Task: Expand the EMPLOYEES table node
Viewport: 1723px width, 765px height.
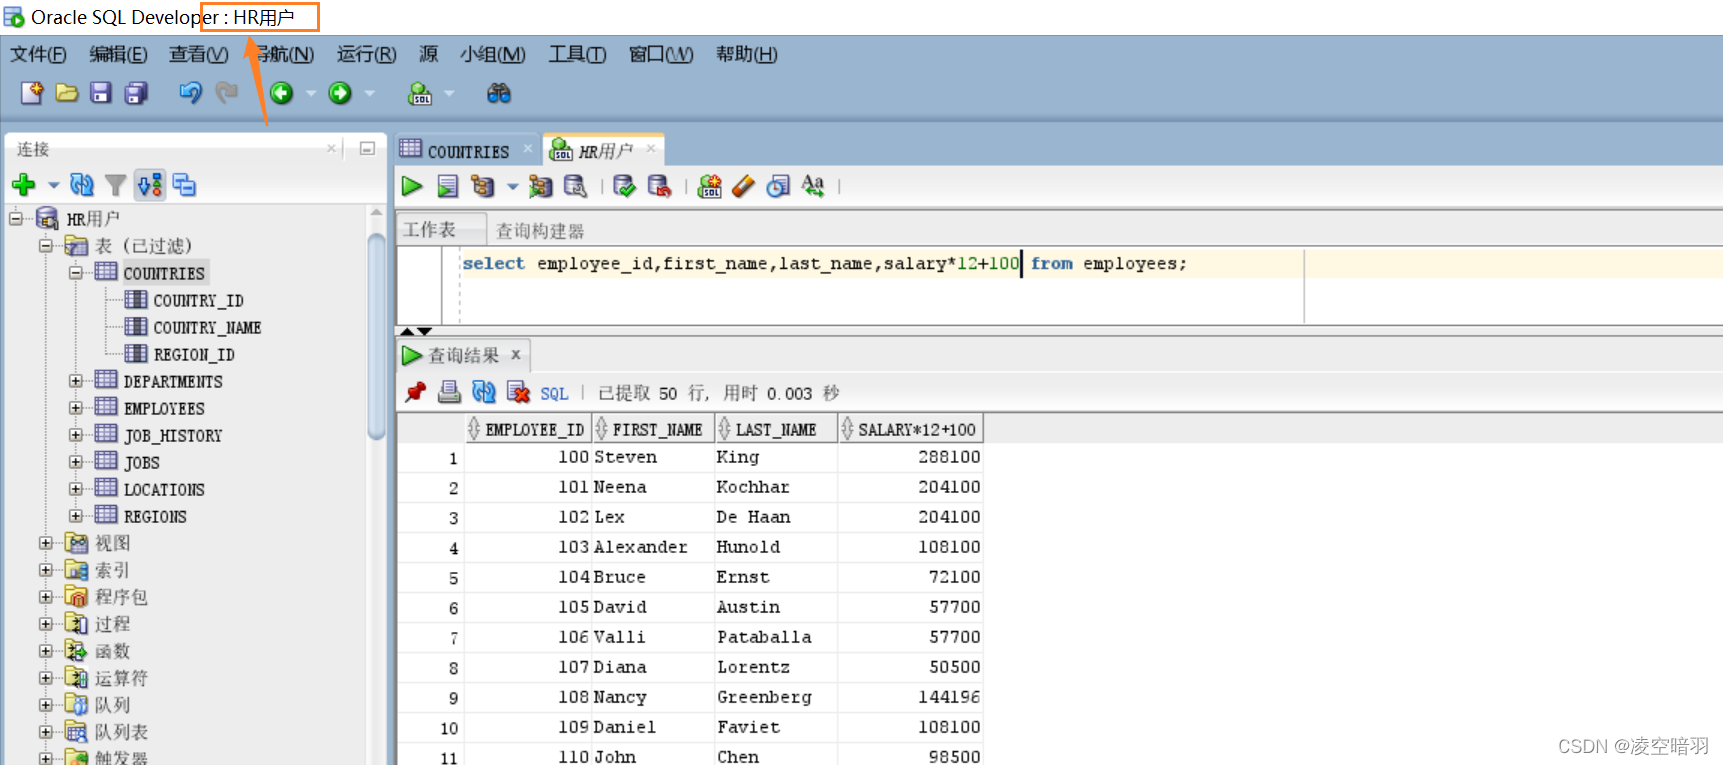Action: click(x=76, y=408)
